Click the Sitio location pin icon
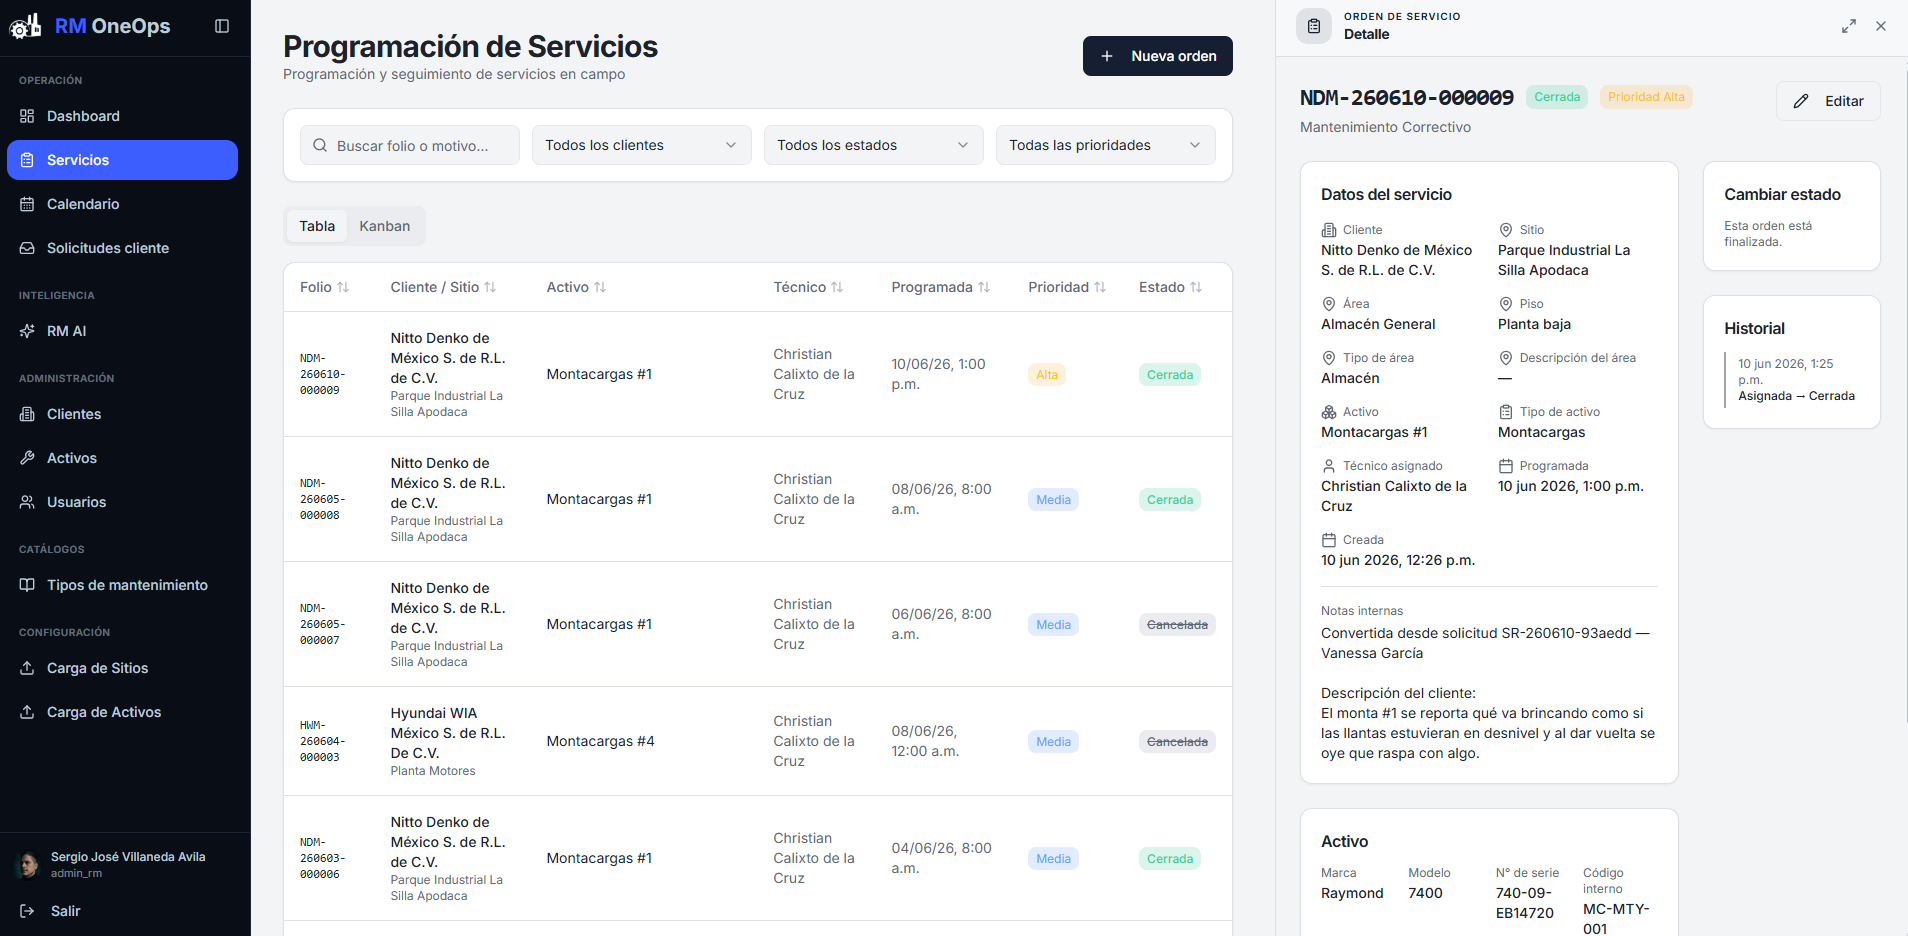Screen dimensions: 1908x936 (1506, 230)
